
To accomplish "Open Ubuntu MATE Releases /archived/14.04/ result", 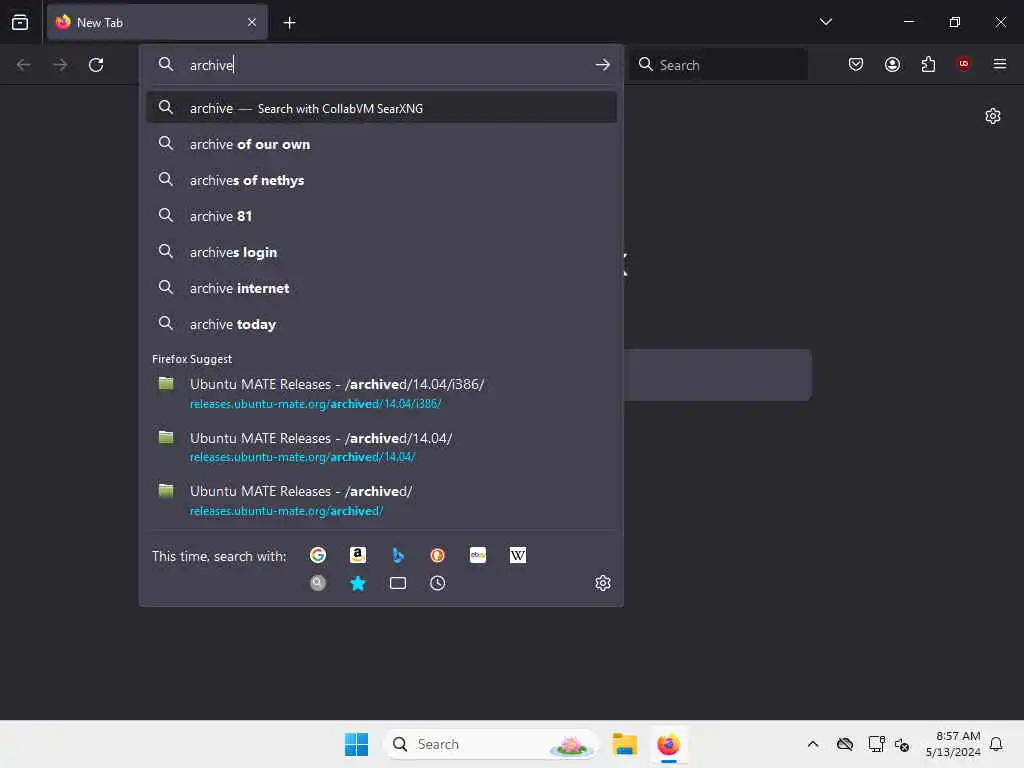I will tap(382, 447).
